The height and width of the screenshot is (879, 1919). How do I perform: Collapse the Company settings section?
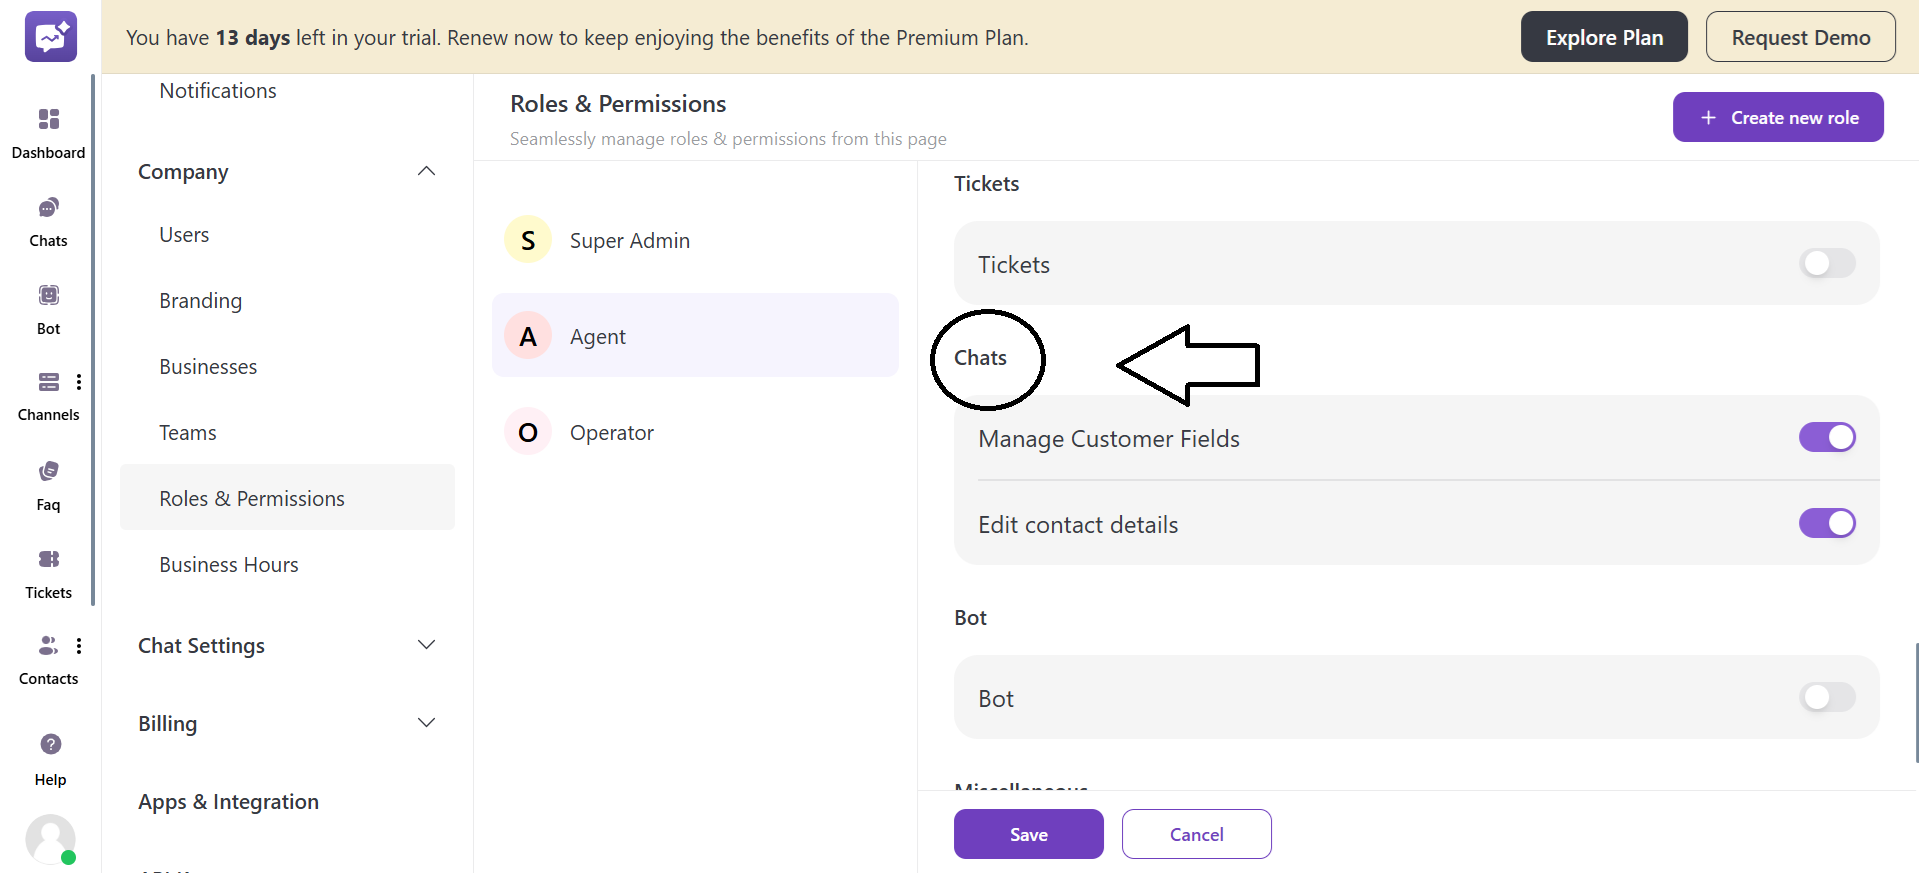[426, 172]
